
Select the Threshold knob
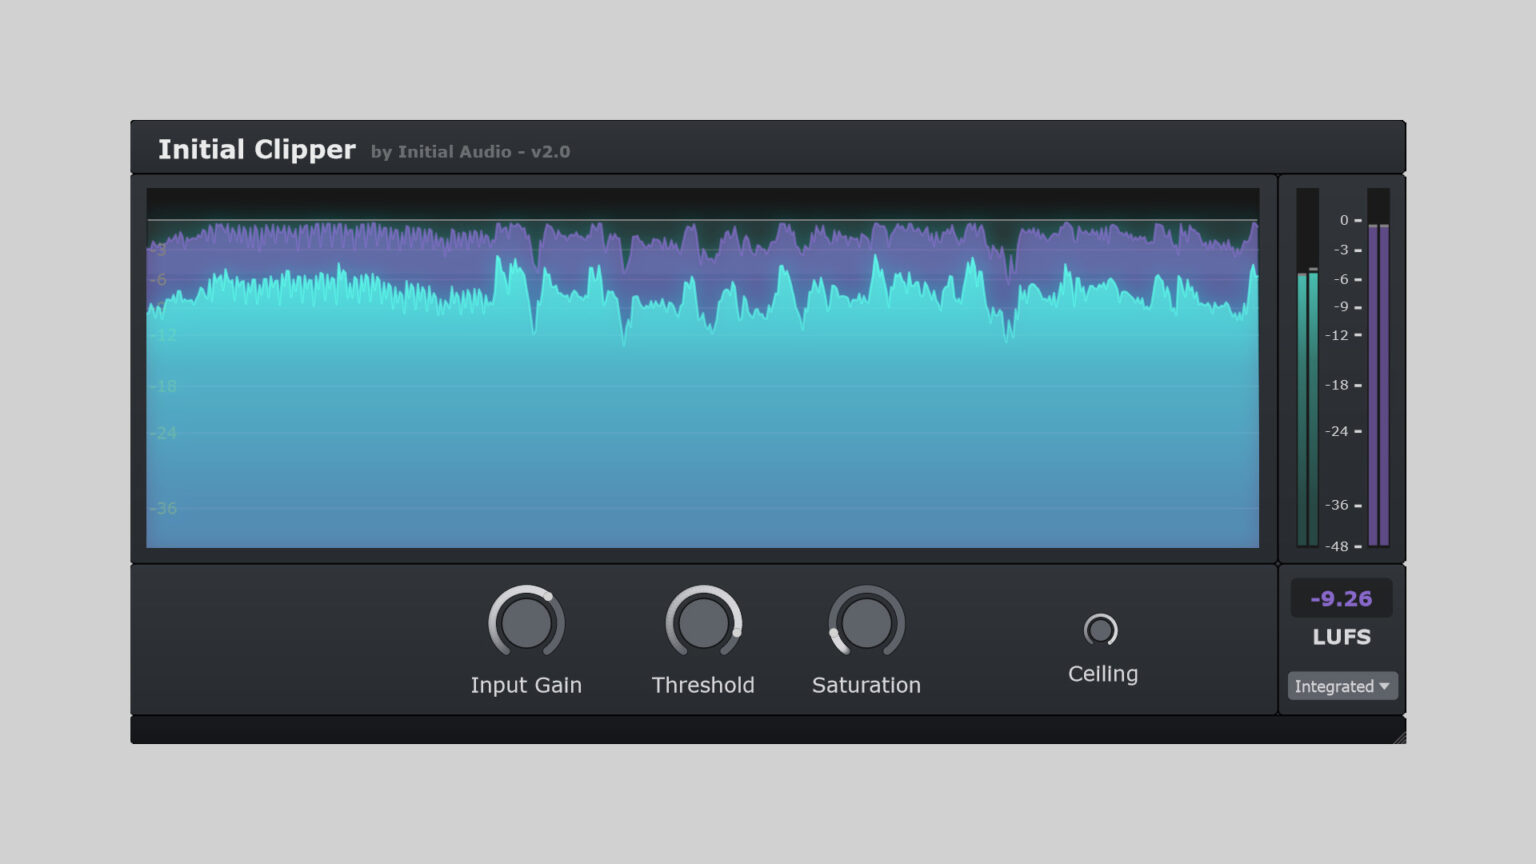coord(703,623)
